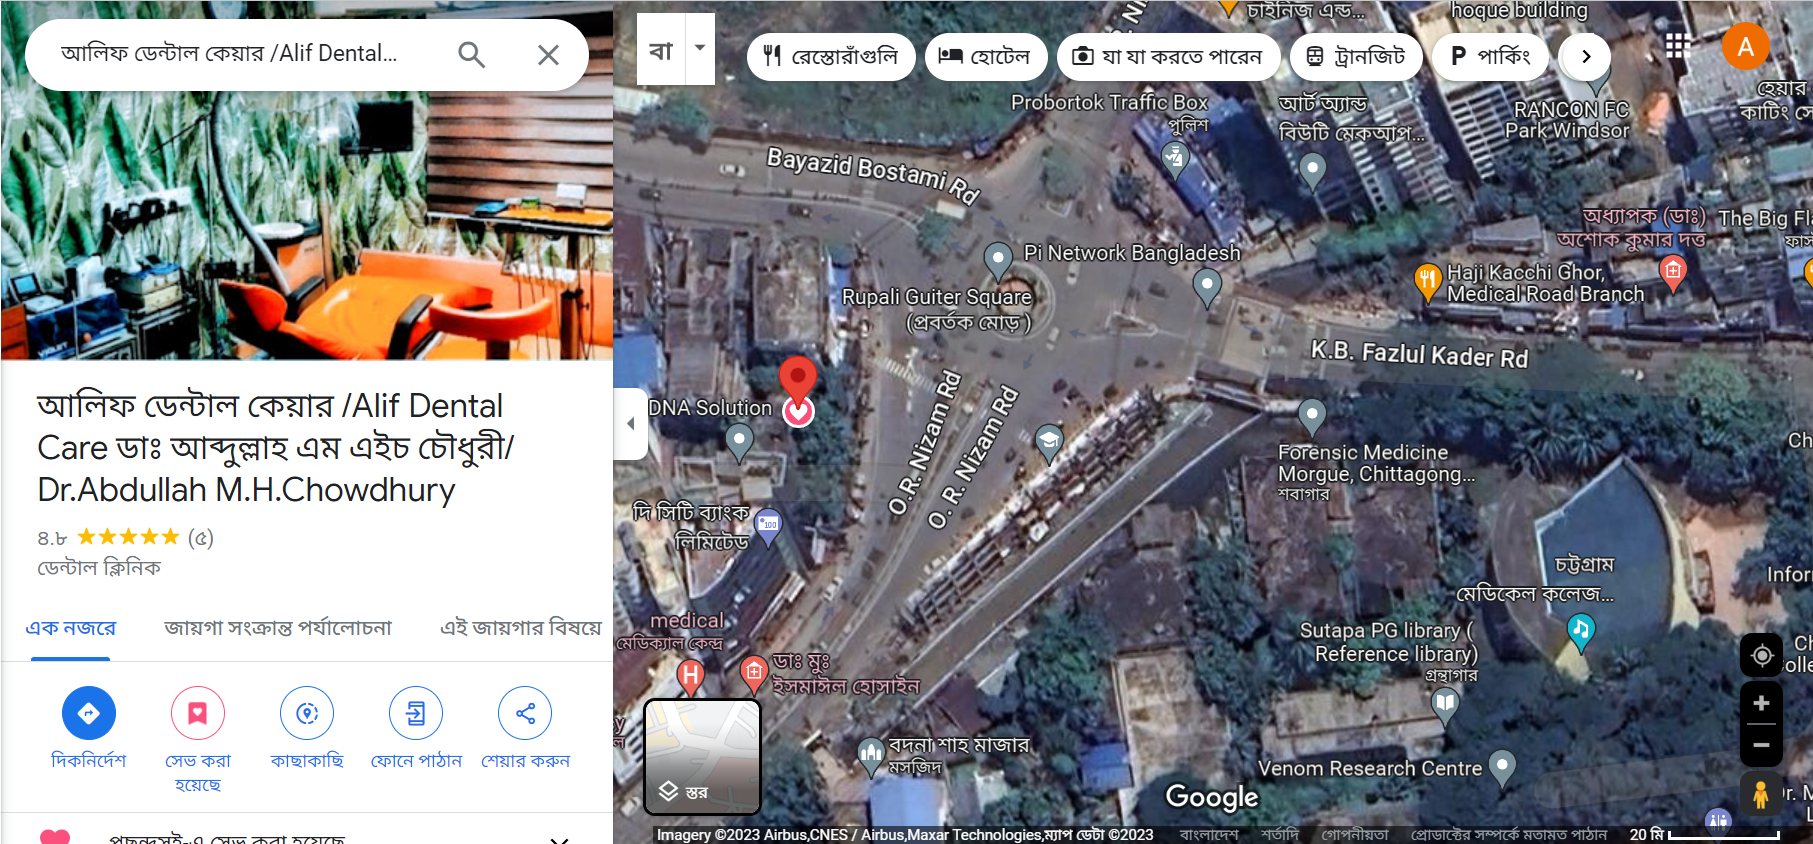This screenshot has height=844, width=1813.
Task: Open the বা language dropdown arrow
Action: click(x=700, y=48)
